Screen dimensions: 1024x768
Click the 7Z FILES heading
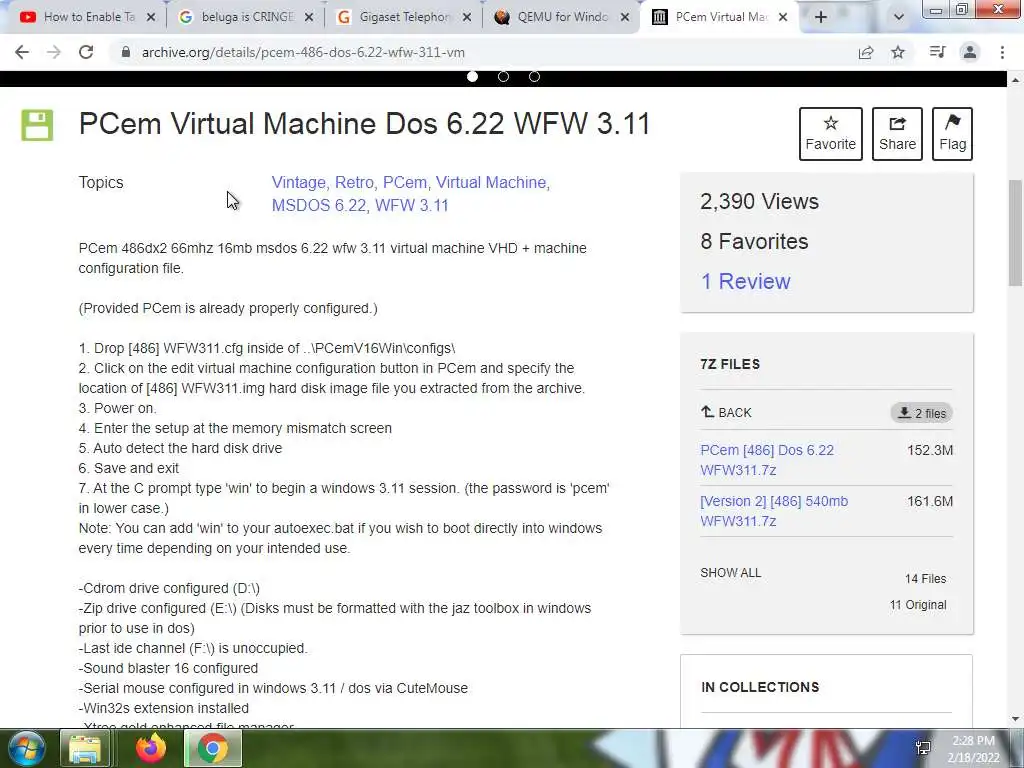(x=730, y=364)
